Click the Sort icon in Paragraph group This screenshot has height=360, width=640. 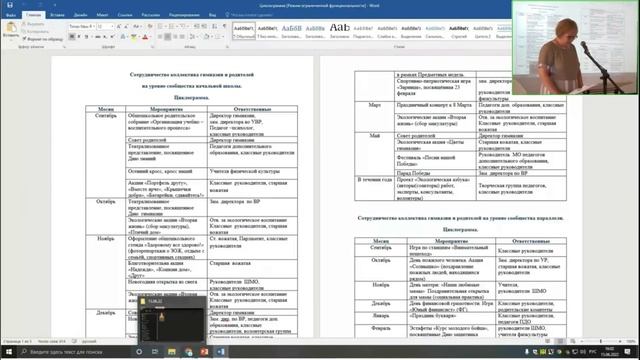point(214,27)
